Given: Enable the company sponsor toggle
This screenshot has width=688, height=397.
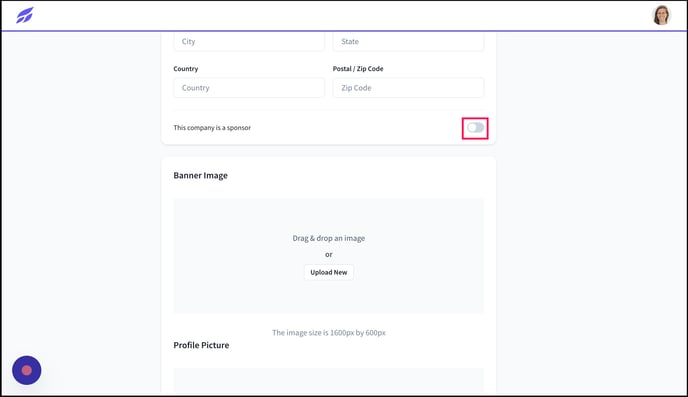Looking at the screenshot, I should (475, 128).
